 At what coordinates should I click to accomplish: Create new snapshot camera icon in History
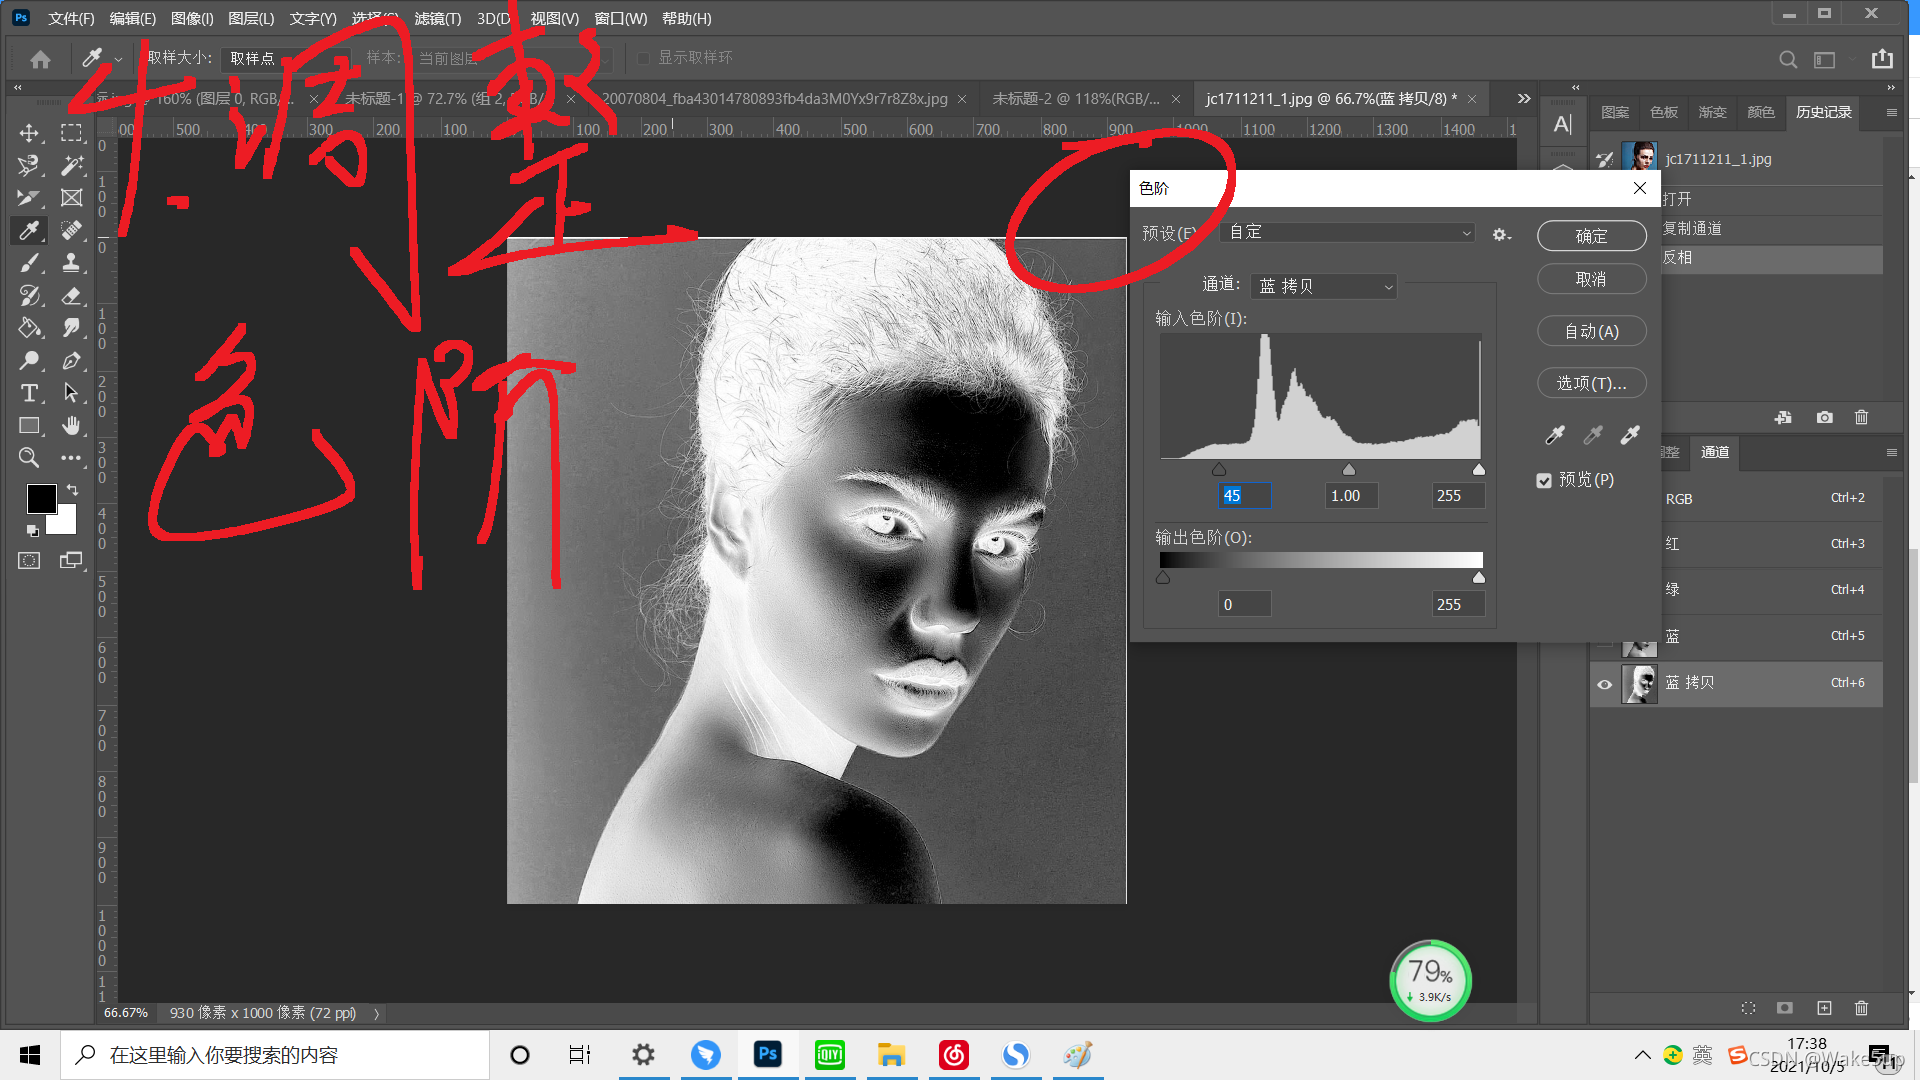(x=1825, y=417)
